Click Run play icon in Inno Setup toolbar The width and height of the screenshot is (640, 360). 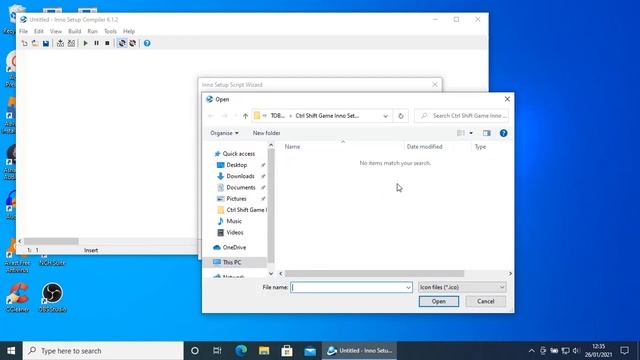(x=85, y=43)
